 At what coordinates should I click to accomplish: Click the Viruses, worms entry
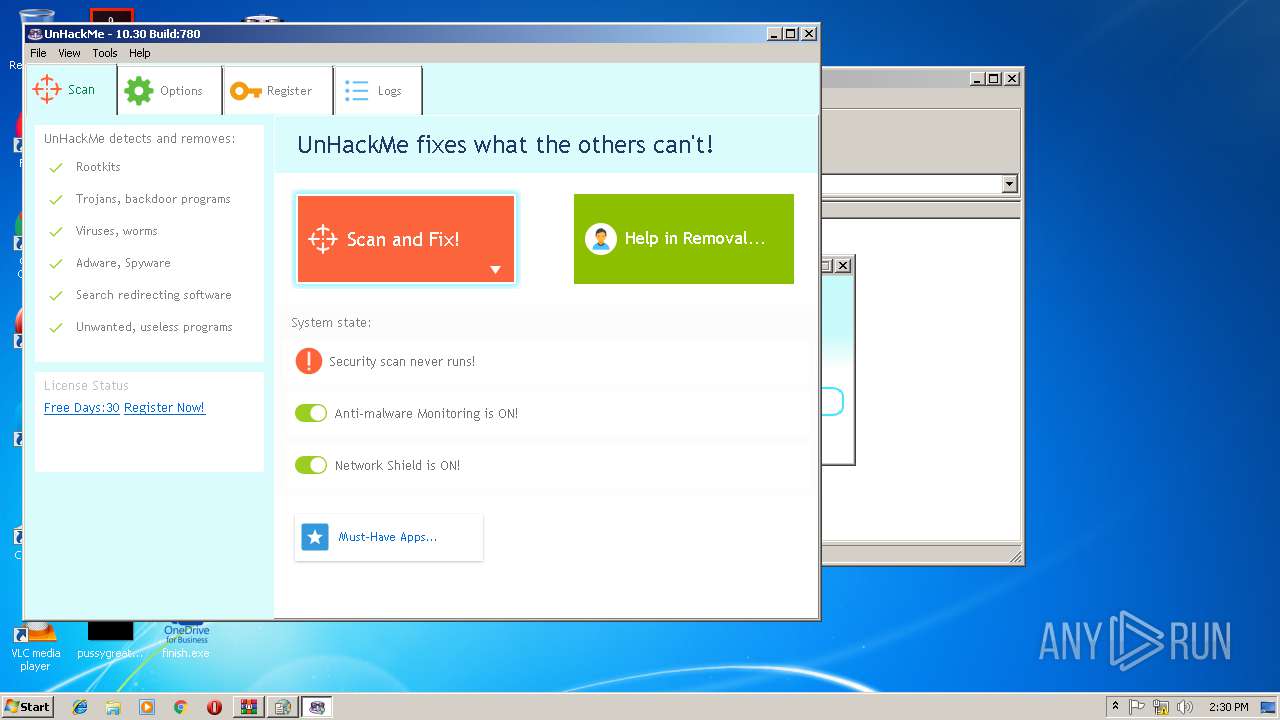click(x=117, y=231)
